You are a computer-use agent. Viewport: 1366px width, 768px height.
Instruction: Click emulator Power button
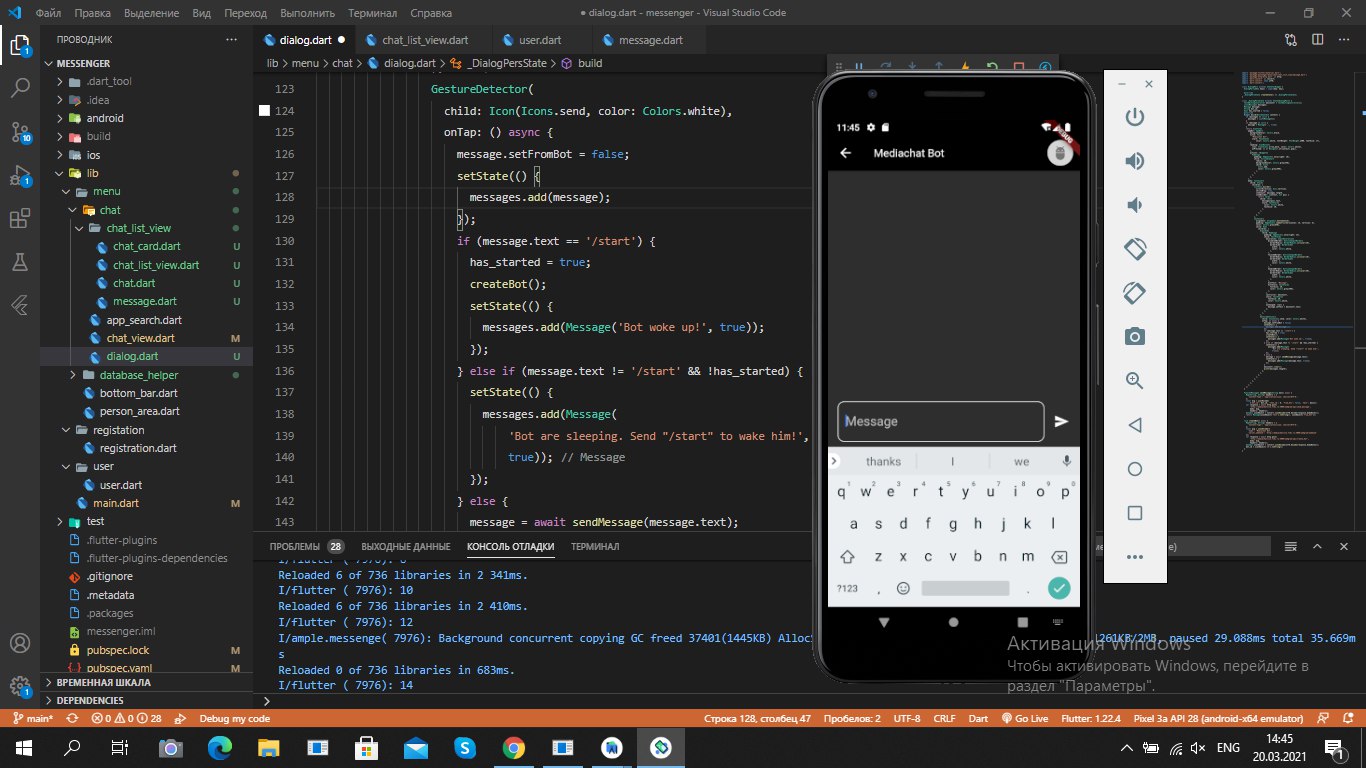[1134, 117]
